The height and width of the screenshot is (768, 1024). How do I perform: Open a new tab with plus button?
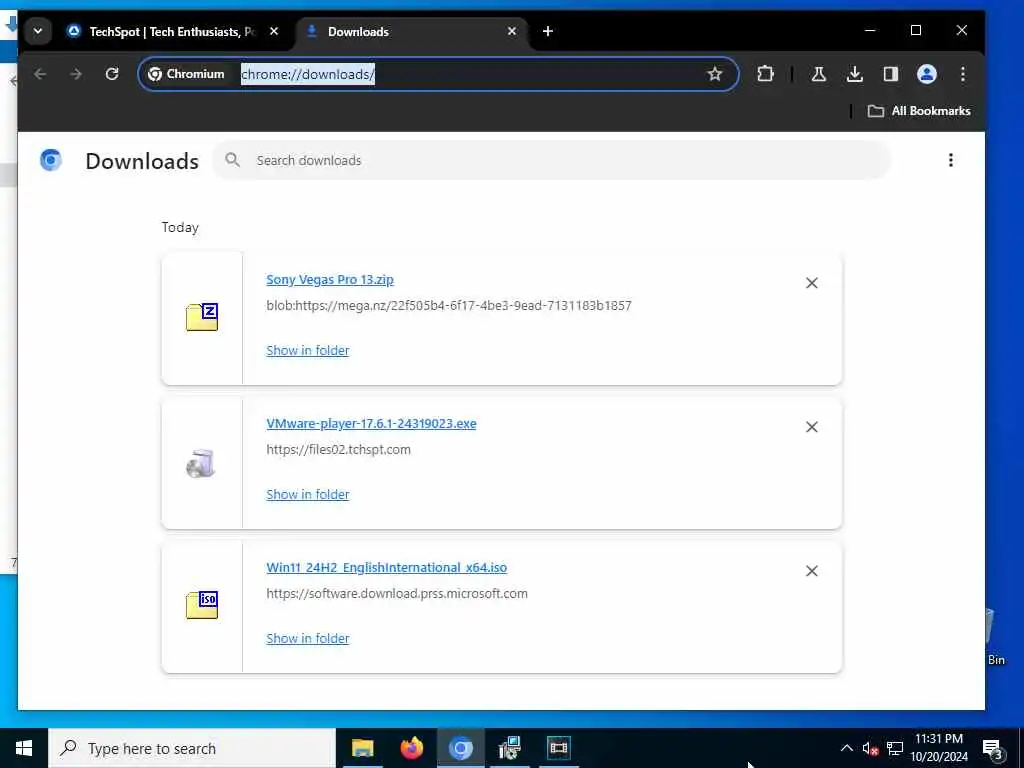[548, 31]
